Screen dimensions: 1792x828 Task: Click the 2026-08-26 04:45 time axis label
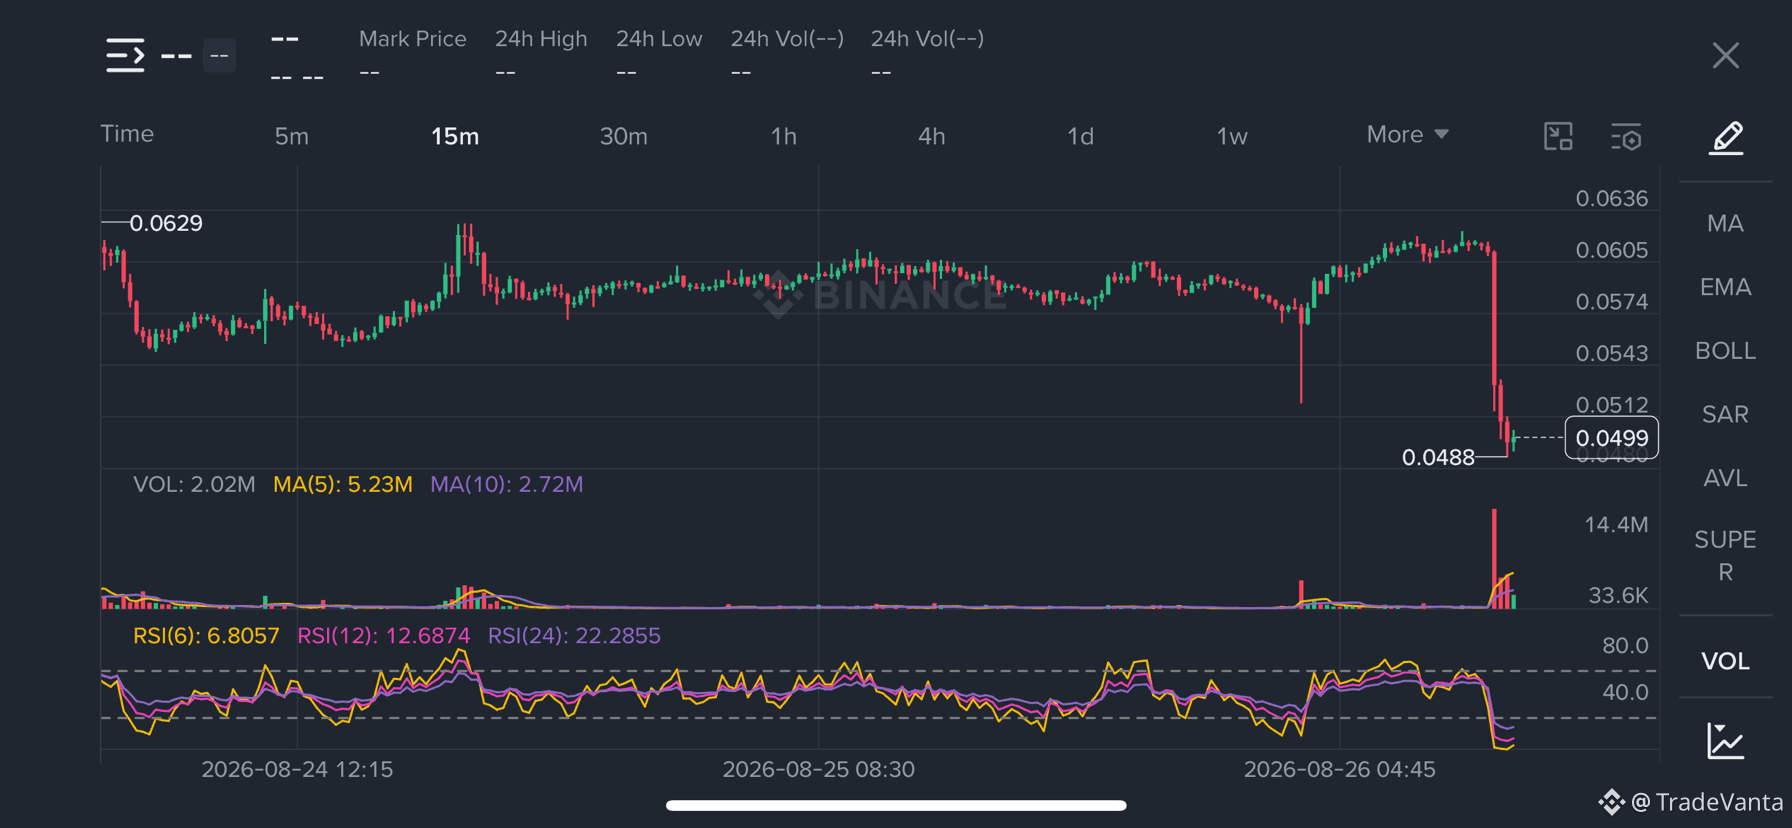tap(1339, 769)
